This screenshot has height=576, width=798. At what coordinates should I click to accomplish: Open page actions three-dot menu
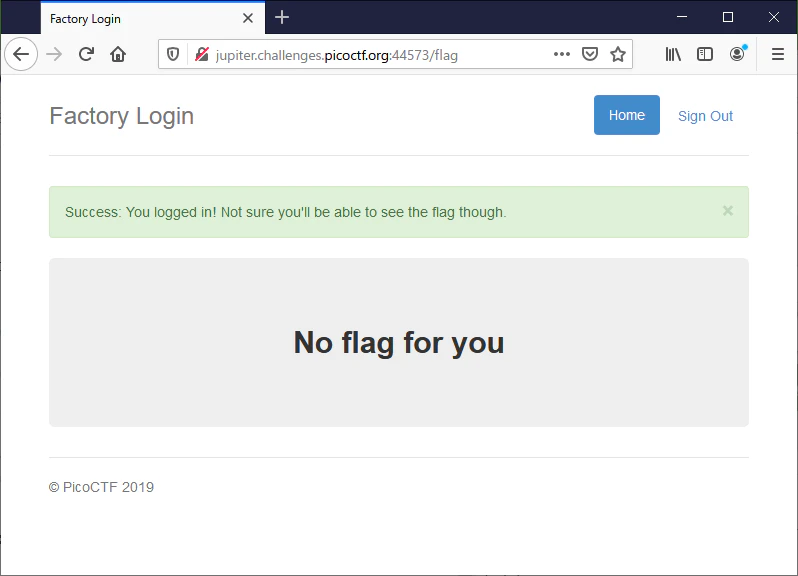(562, 54)
